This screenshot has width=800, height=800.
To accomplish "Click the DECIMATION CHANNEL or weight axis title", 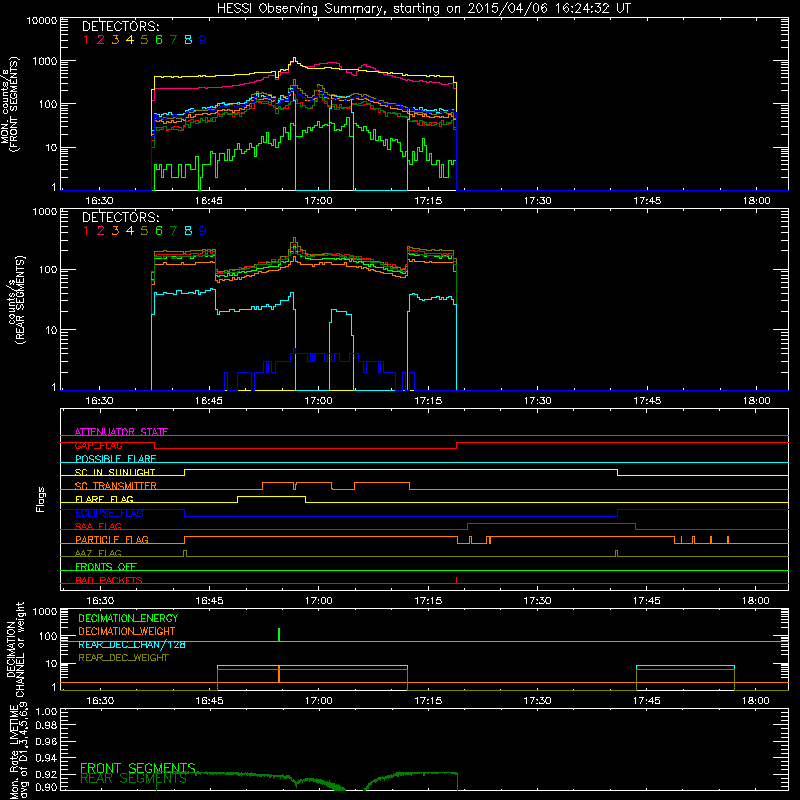I will (15, 649).
